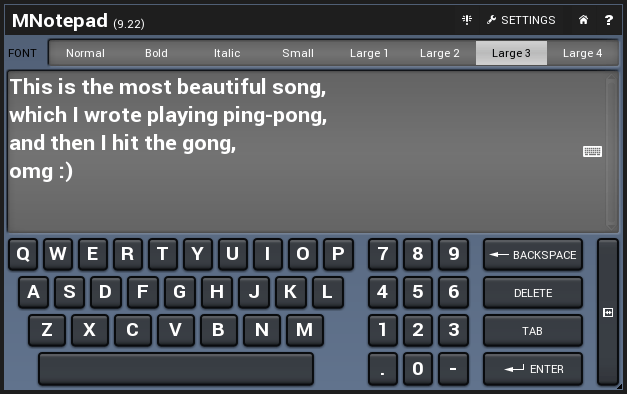Click the M key
The width and height of the screenshot is (627, 394).
[305, 330]
